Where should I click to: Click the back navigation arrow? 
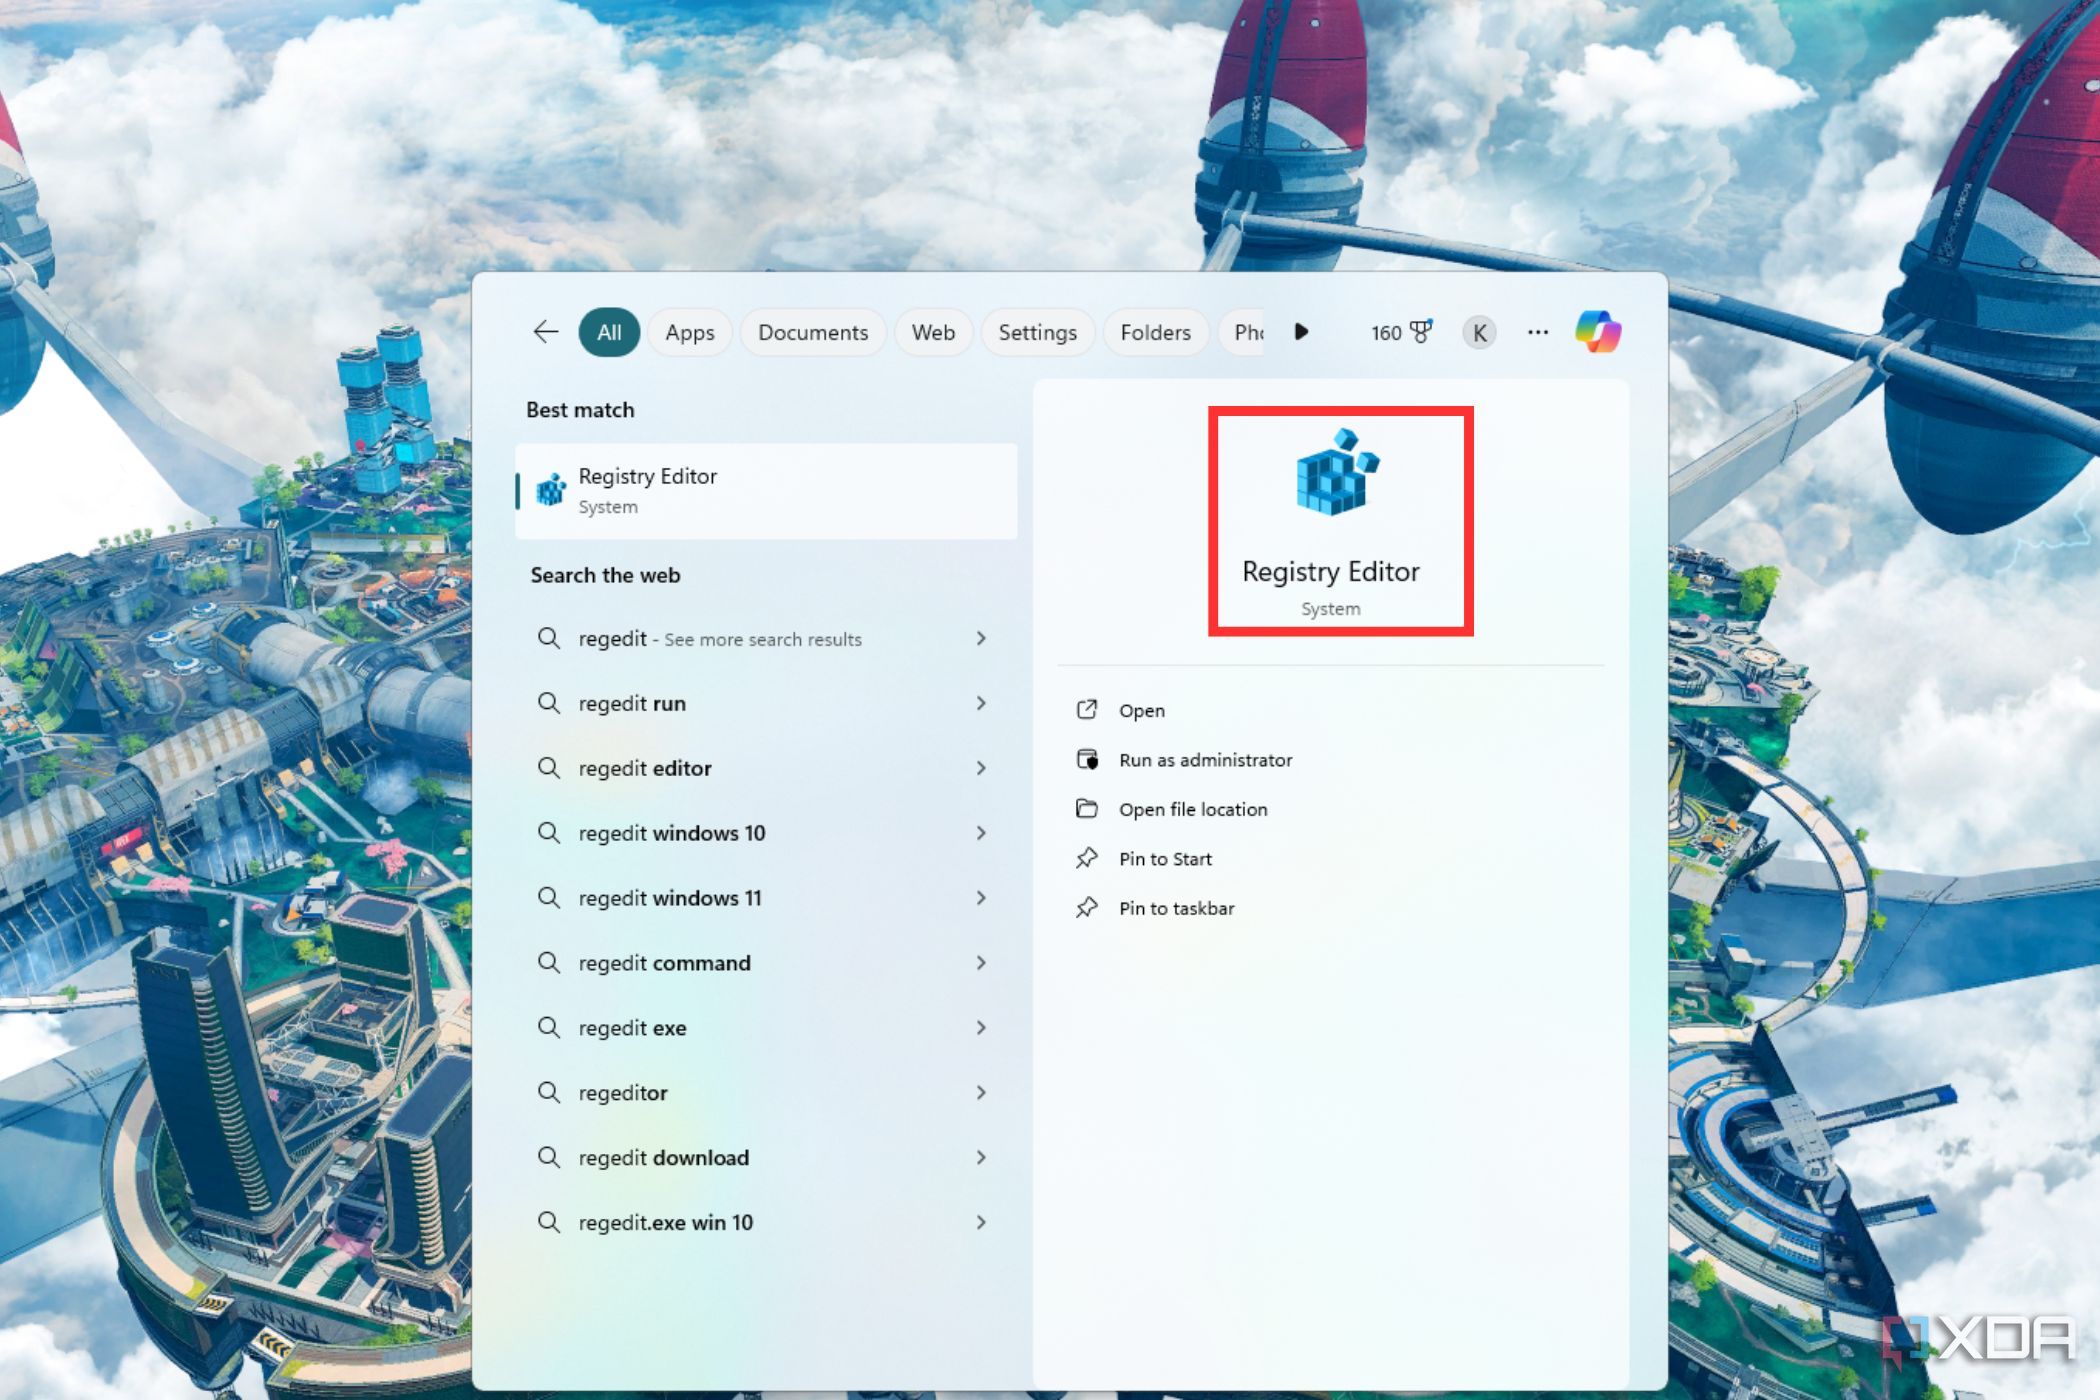coord(545,331)
